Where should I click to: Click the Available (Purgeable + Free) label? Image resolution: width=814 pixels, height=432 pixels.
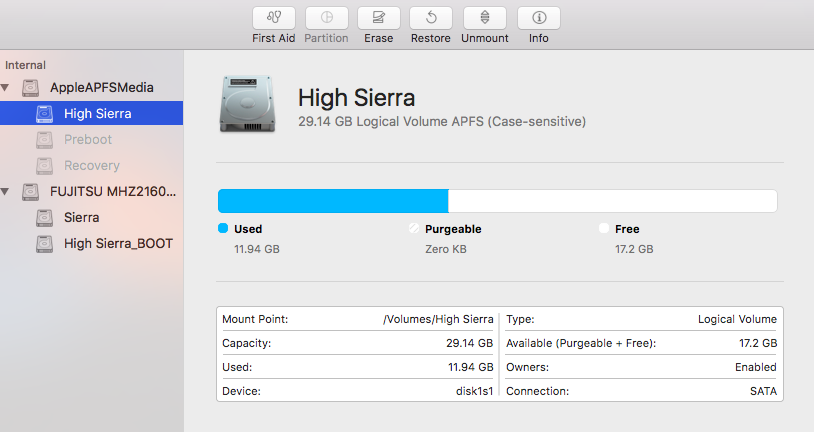tap(581, 343)
